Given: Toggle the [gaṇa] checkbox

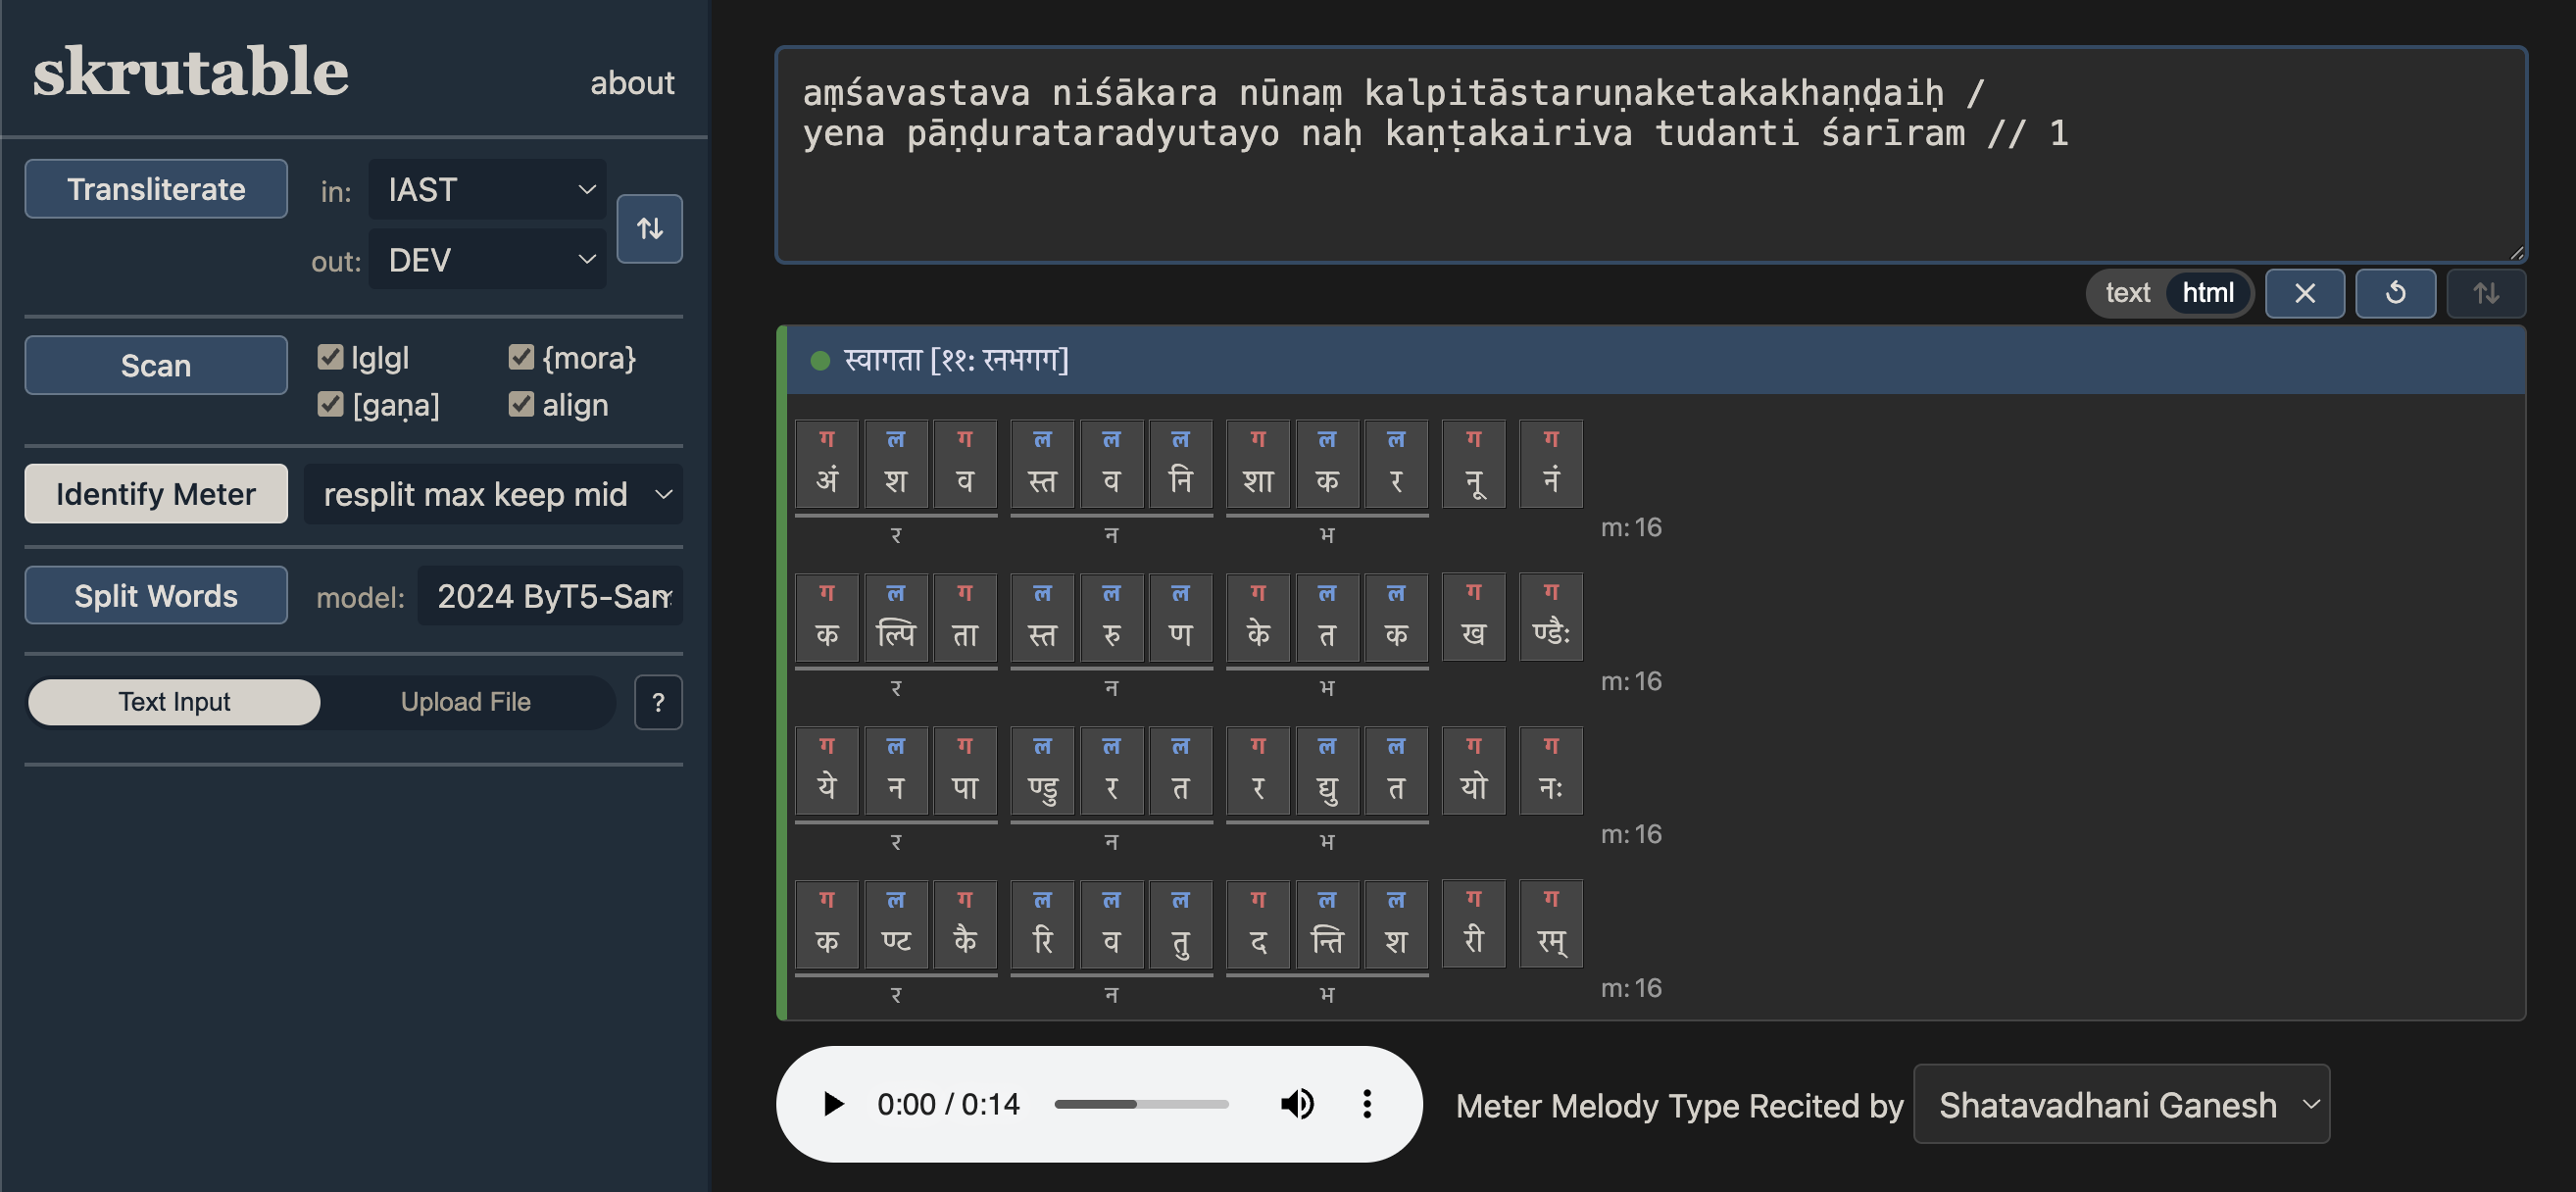Looking at the screenshot, I should [x=330, y=404].
